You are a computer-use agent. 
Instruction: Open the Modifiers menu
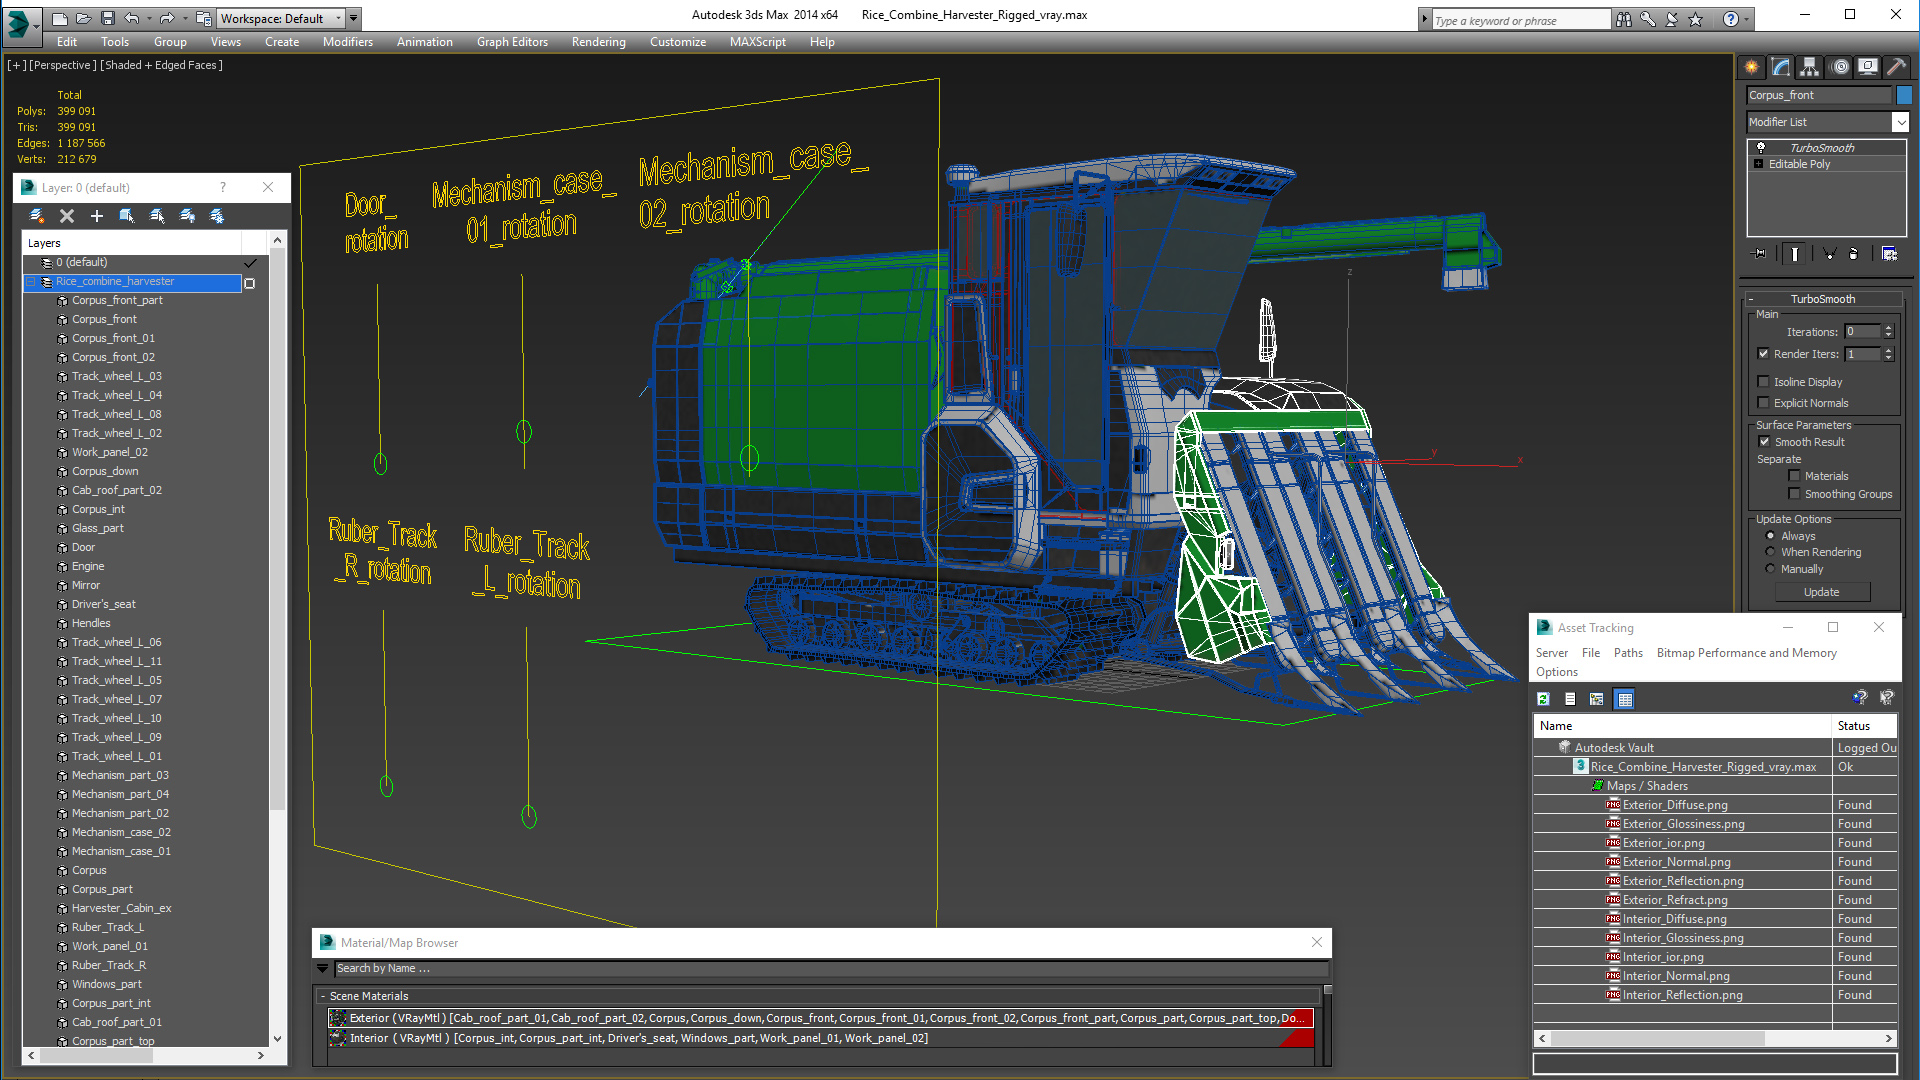point(347,42)
